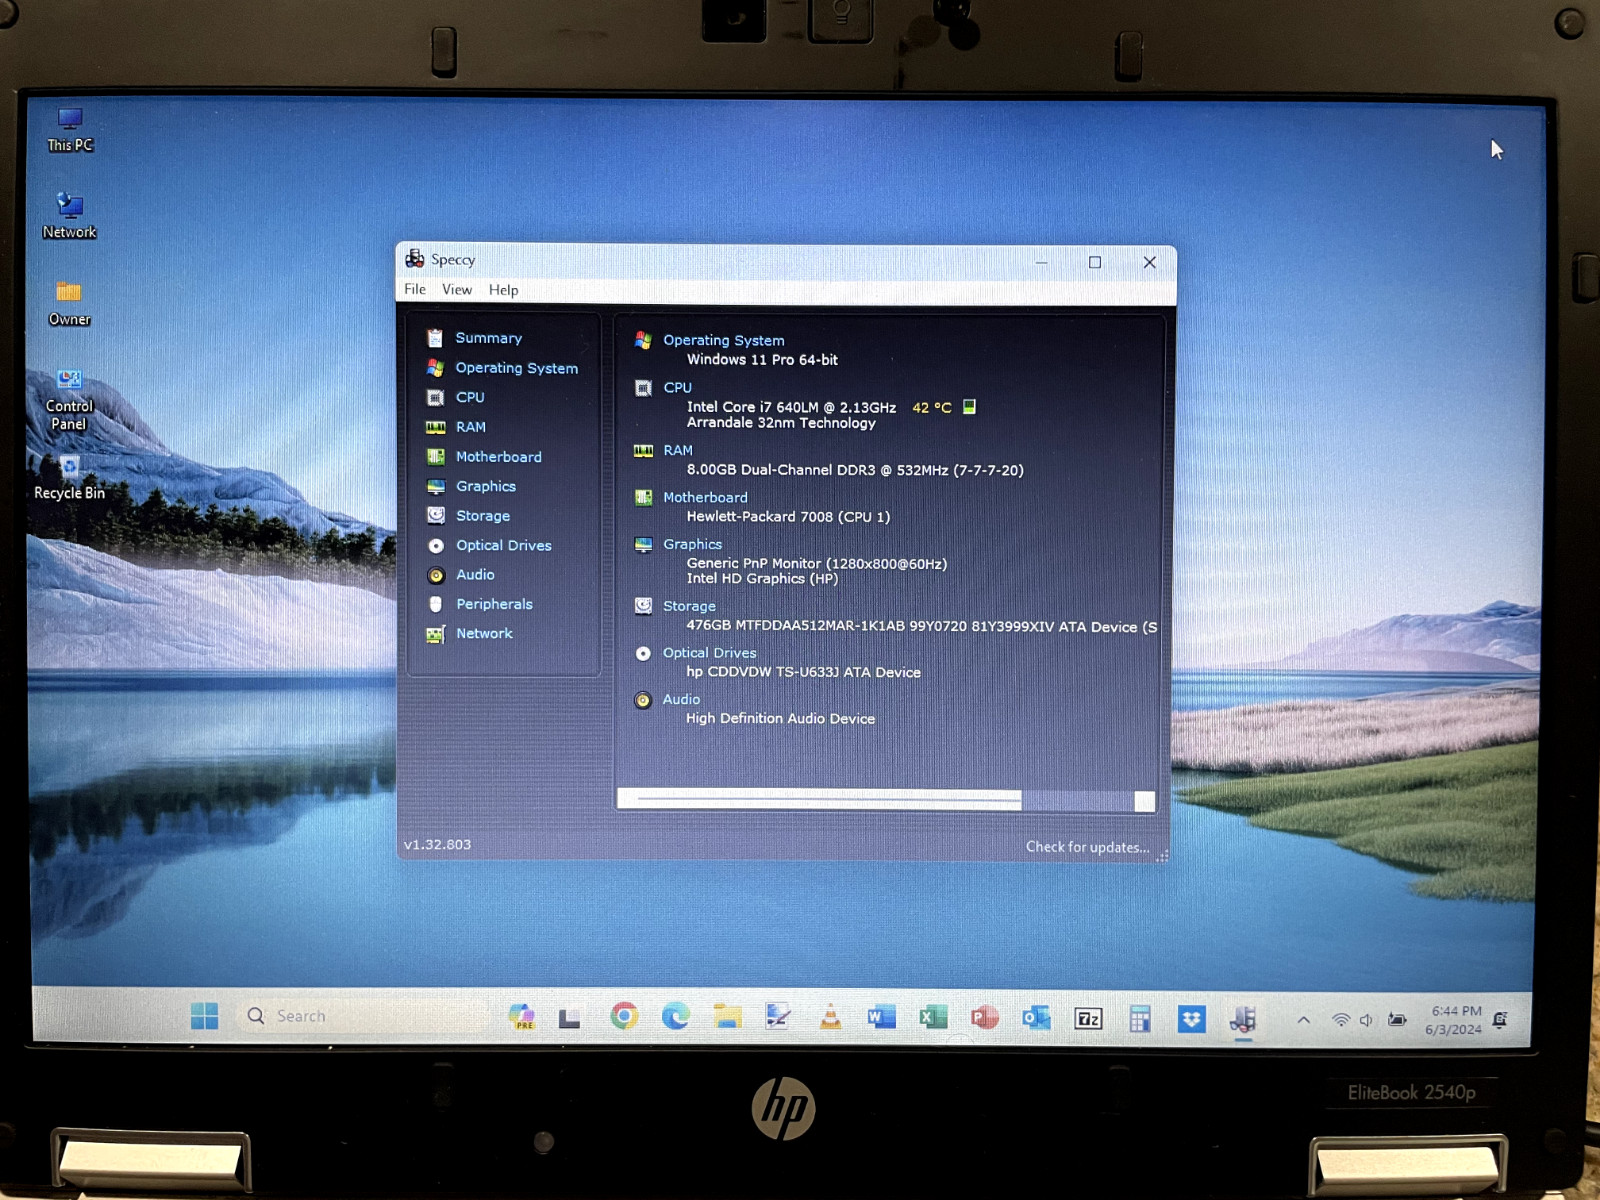This screenshot has height=1200, width=1600.
Task: Open the Windows Start menu
Action: pyautogui.click(x=204, y=1016)
